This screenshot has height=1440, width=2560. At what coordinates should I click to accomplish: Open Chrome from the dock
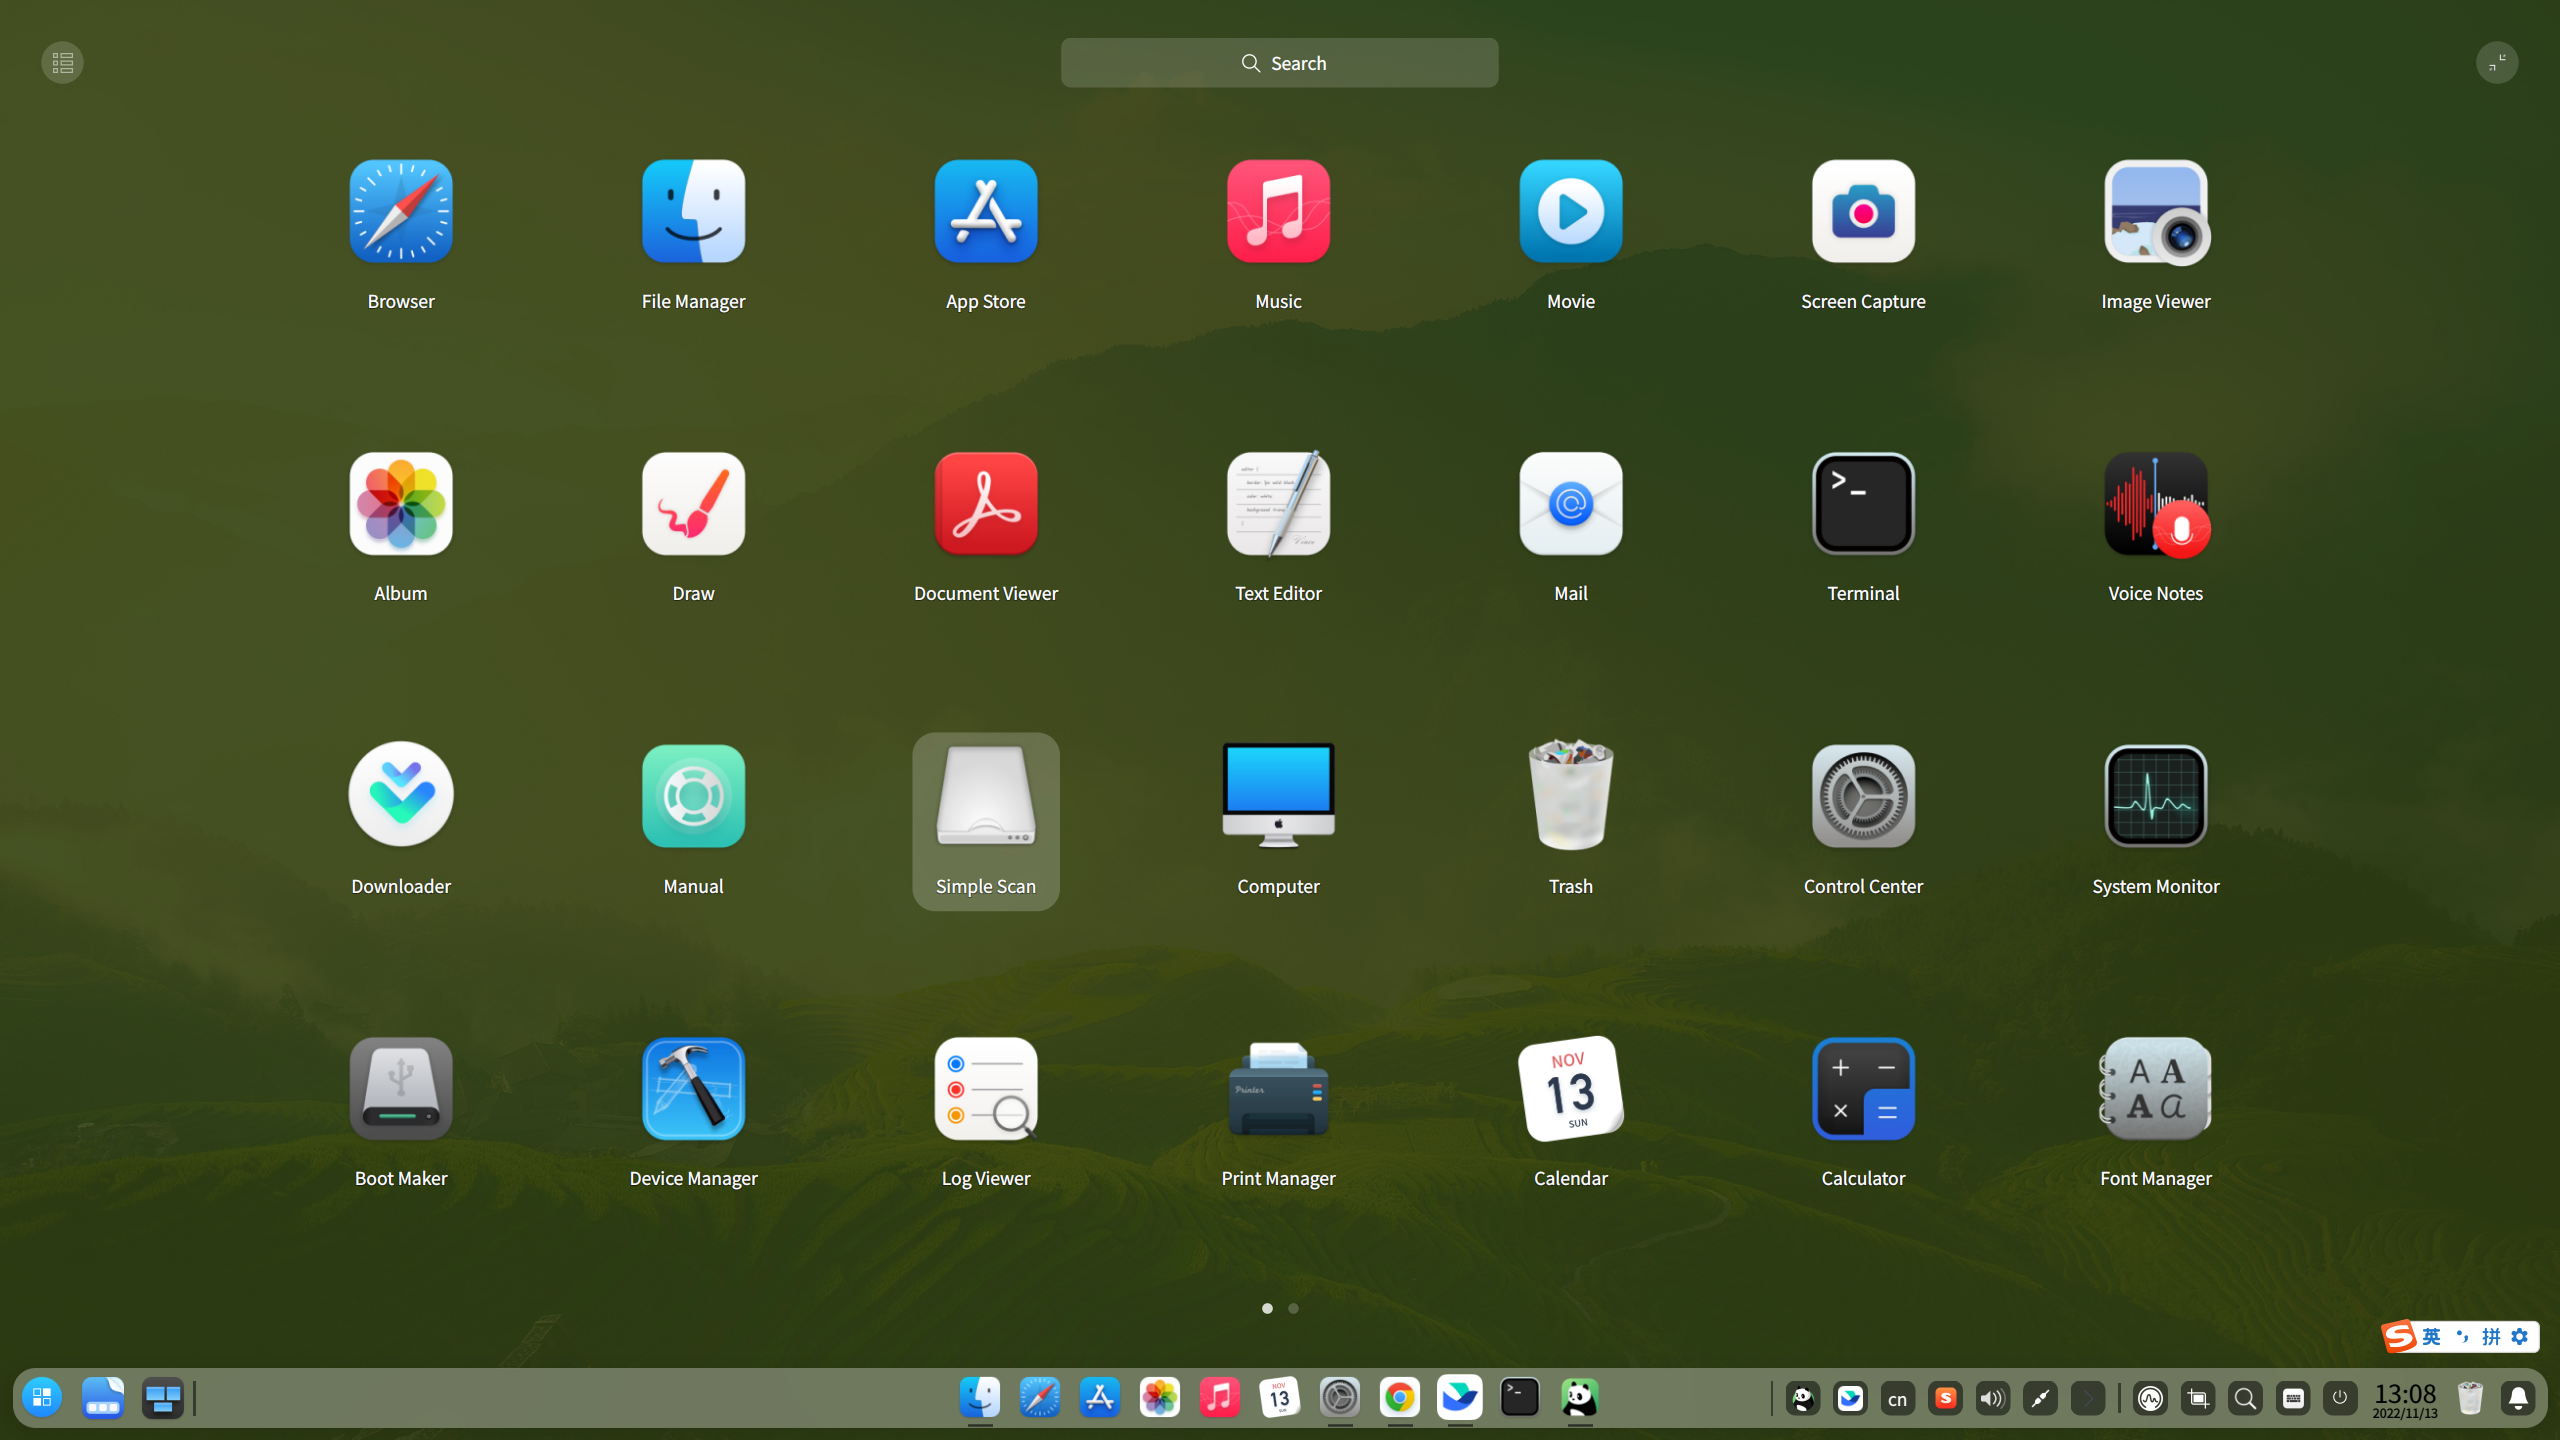pos(1399,1398)
